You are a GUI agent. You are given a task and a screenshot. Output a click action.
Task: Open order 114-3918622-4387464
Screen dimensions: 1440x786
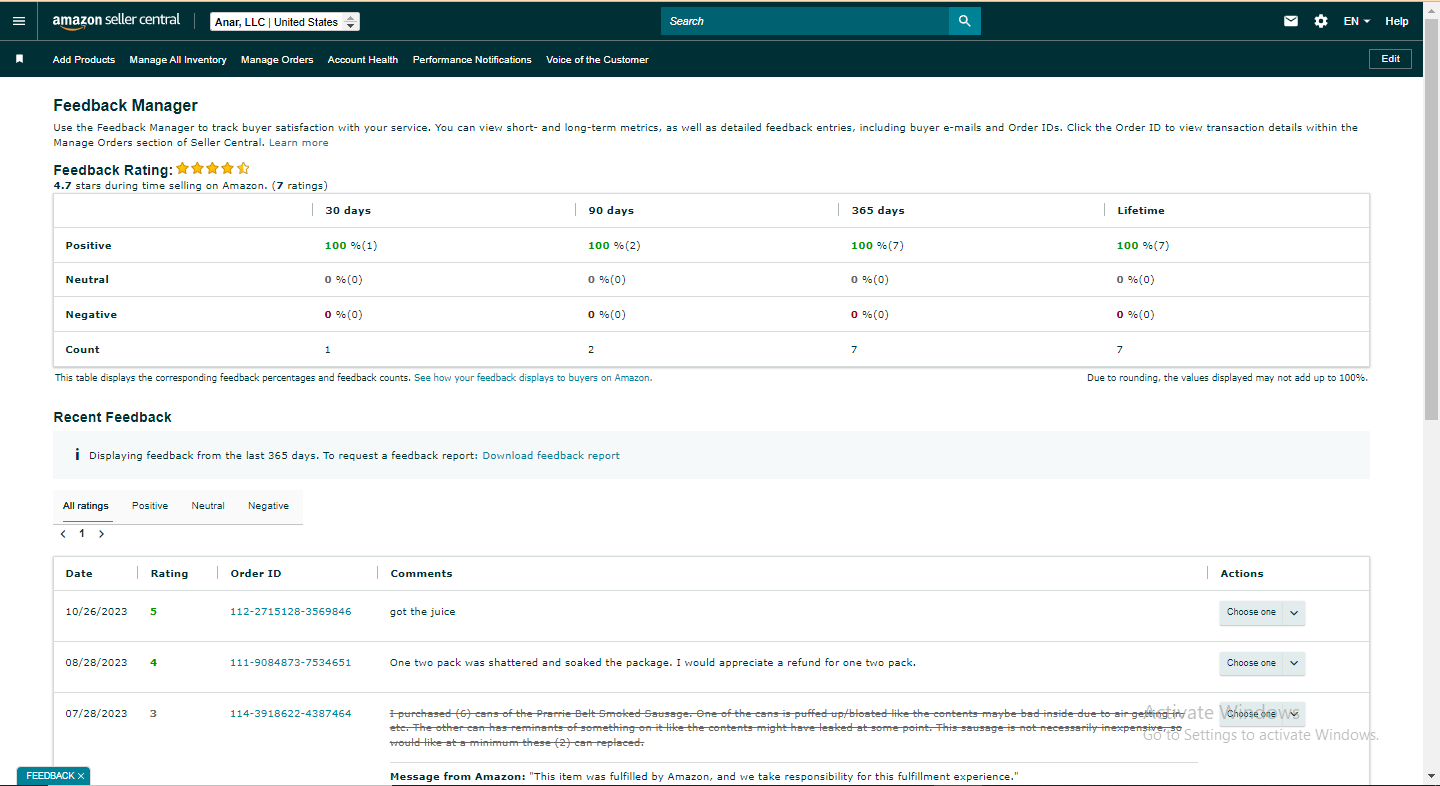[x=291, y=714]
